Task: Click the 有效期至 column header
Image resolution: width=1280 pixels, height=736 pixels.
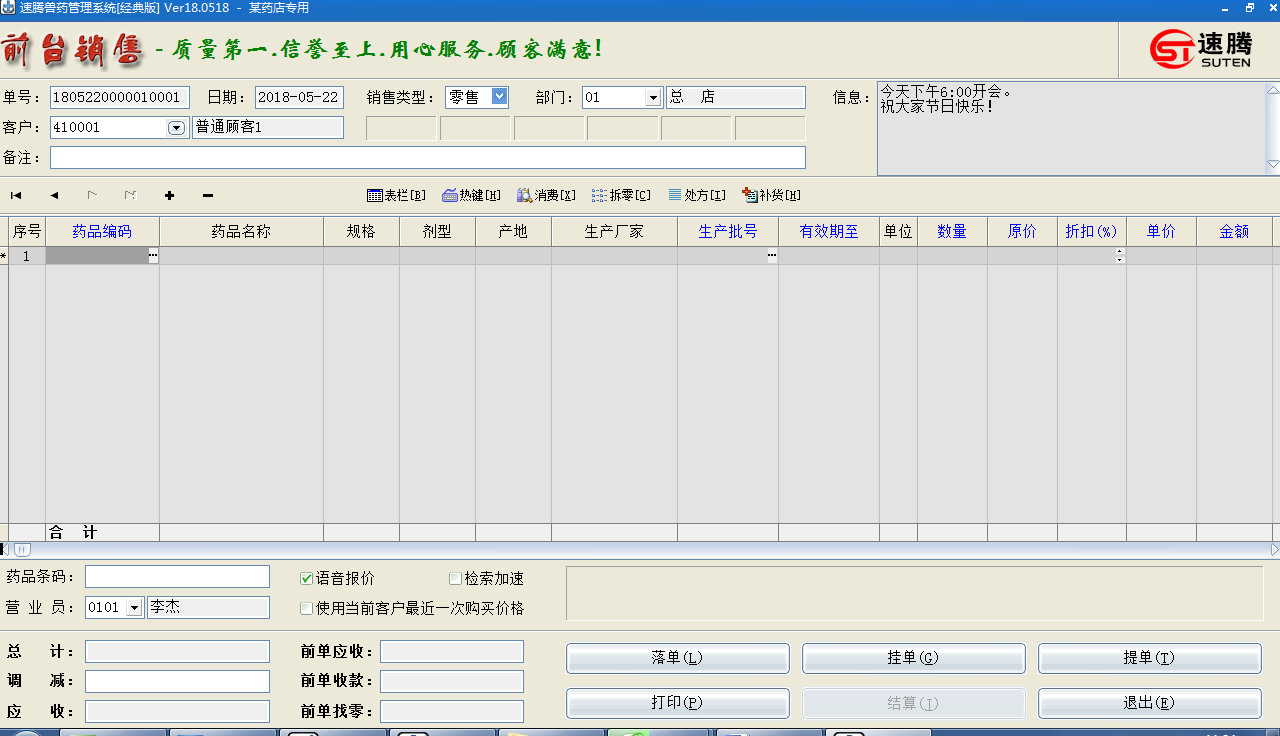Action: pos(829,231)
